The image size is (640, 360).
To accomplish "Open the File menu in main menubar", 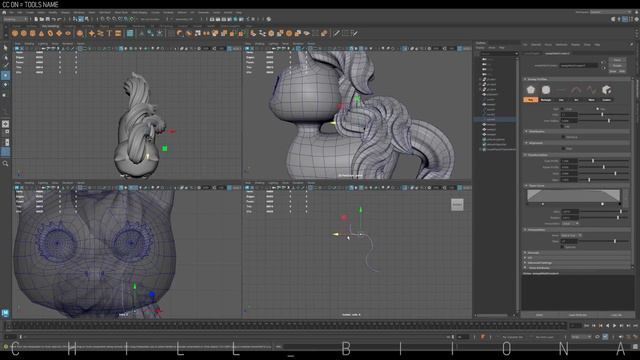I will pos(11,13).
